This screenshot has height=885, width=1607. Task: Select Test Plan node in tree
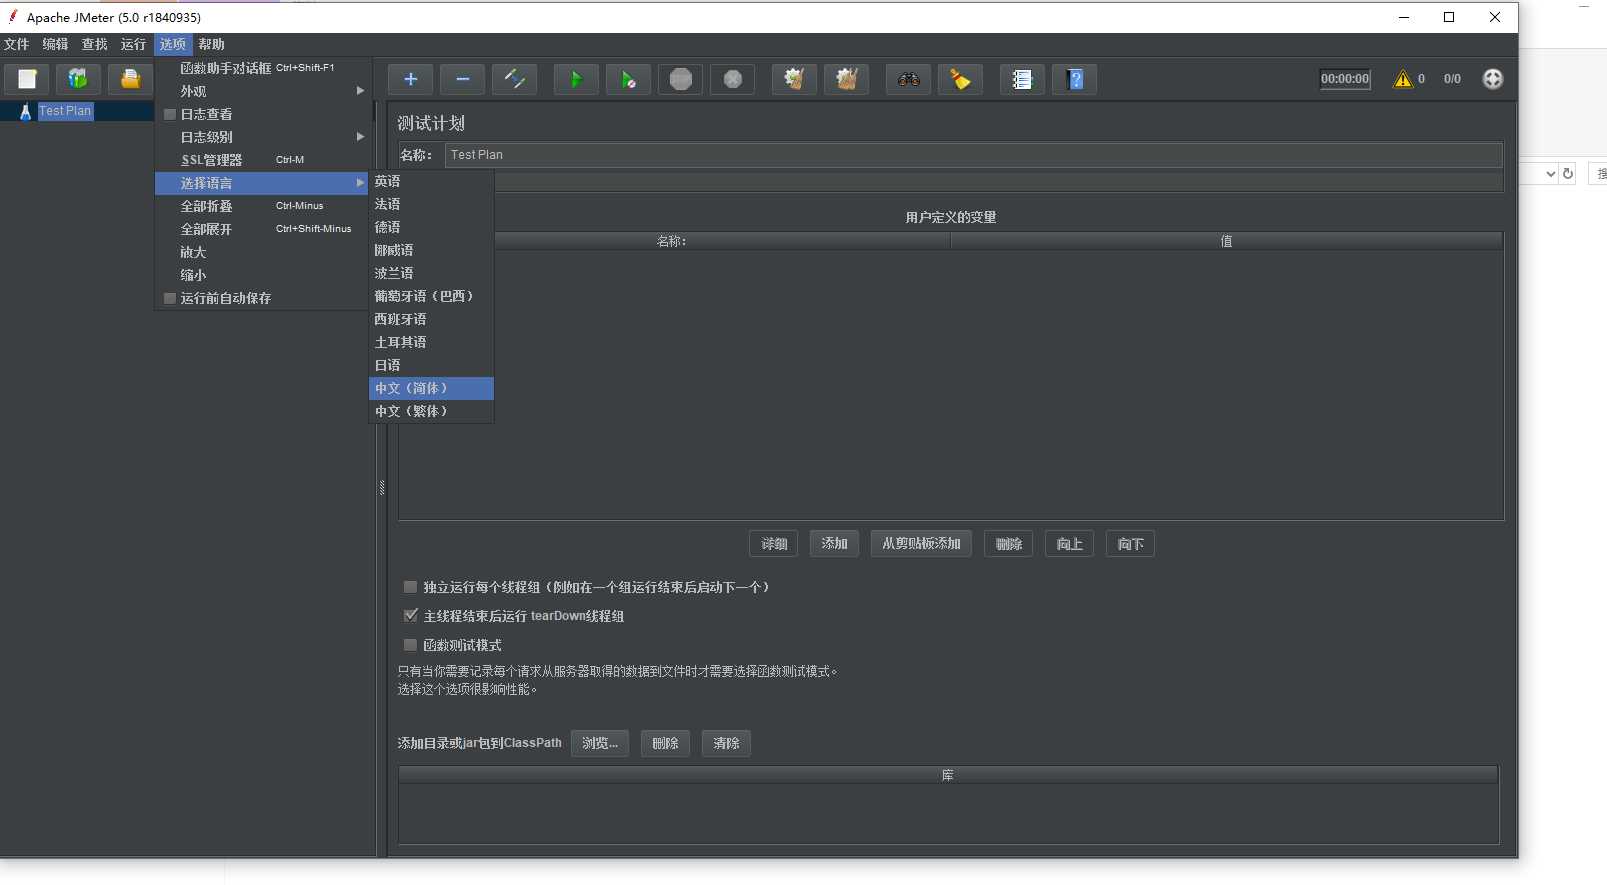tap(65, 111)
